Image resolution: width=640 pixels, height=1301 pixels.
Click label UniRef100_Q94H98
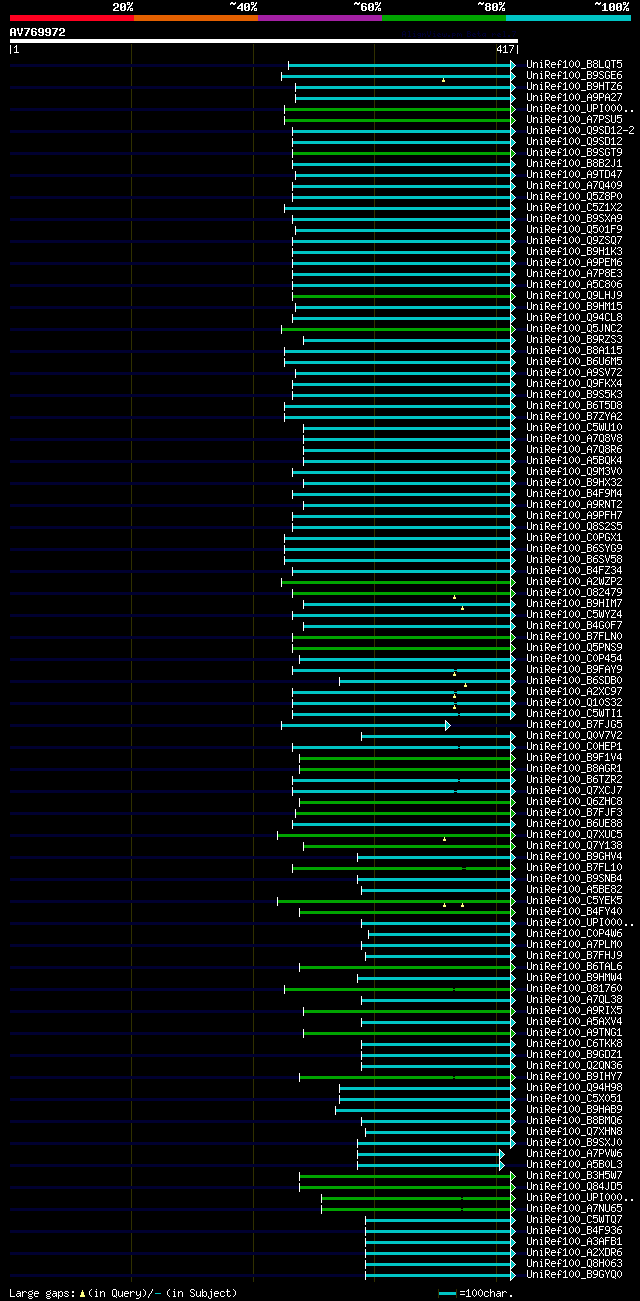point(574,1087)
